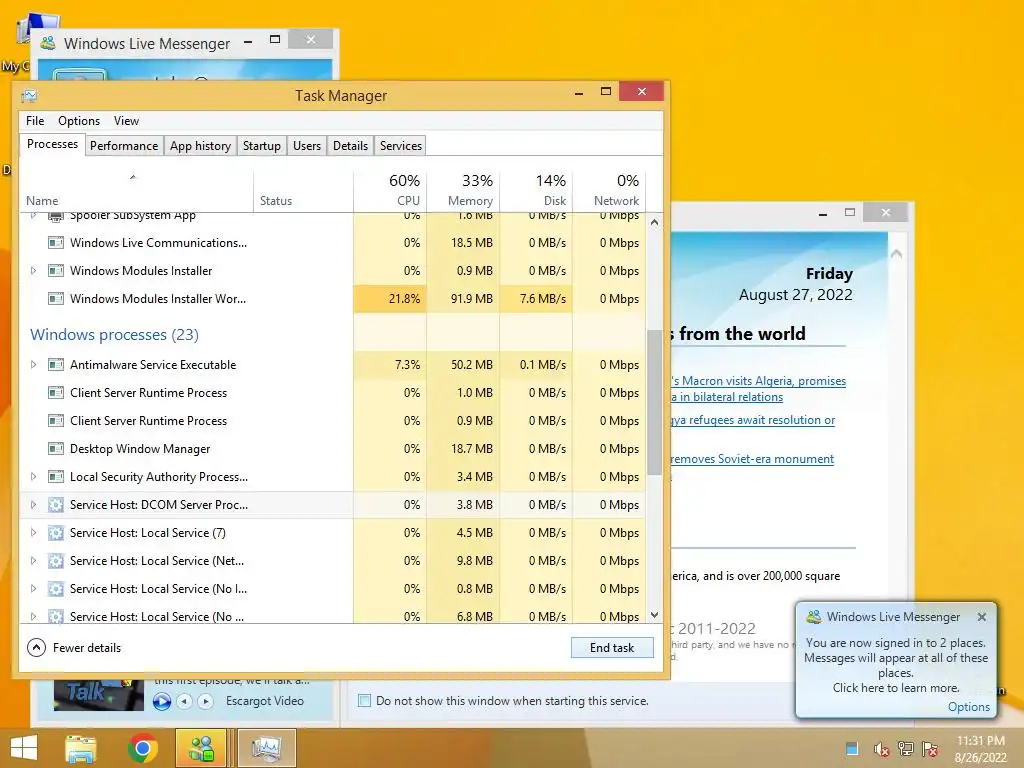Image resolution: width=1024 pixels, height=768 pixels.
Task: Click the network tray icon
Action: click(906, 749)
